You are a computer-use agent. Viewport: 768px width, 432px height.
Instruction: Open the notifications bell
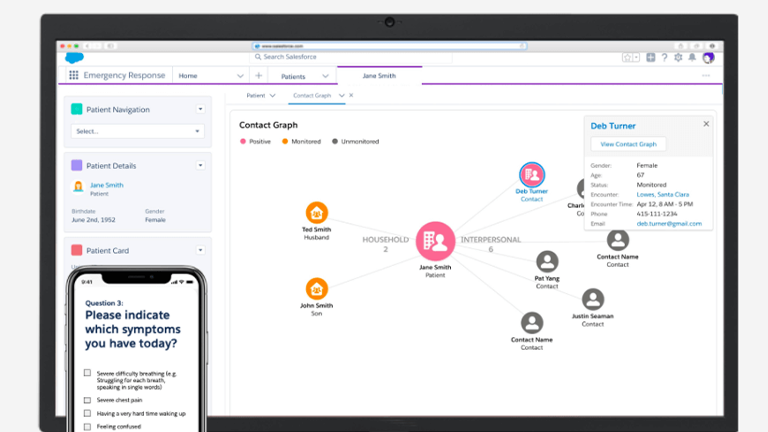tap(692, 57)
